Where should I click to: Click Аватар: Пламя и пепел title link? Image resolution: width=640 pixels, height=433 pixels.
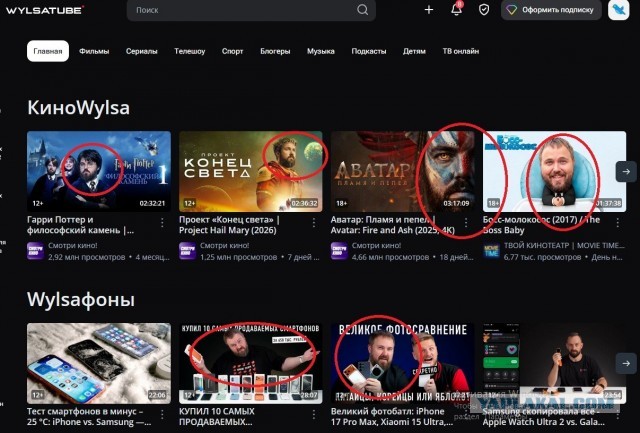(393, 225)
